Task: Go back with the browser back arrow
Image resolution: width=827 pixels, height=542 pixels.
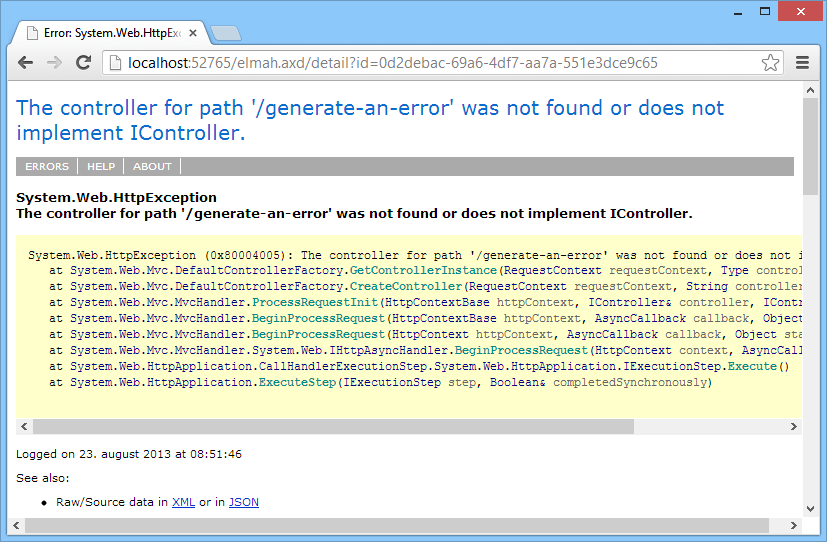Action: click(25, 63)
